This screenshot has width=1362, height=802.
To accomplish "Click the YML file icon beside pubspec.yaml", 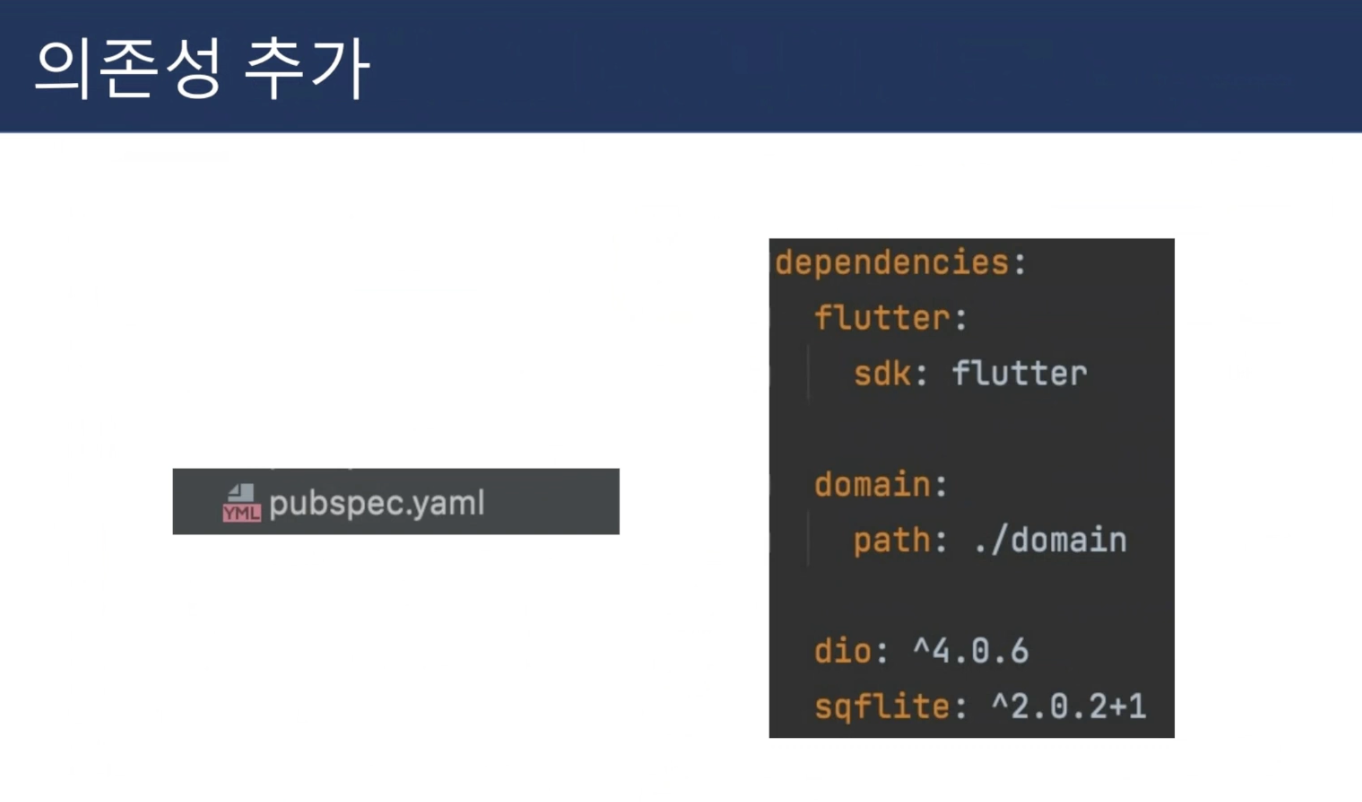I will coord(241,503).
